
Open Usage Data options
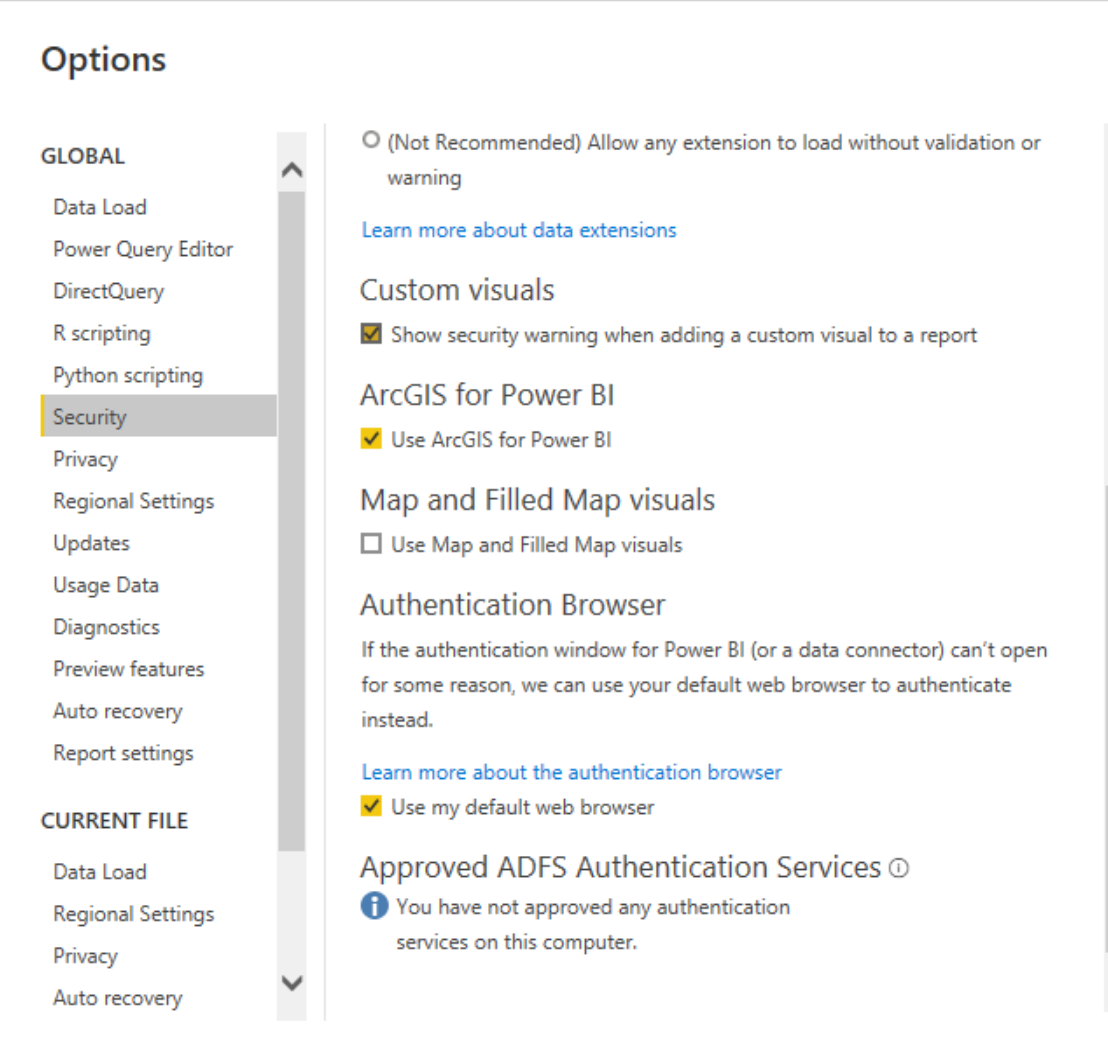[x=106, y=585]
